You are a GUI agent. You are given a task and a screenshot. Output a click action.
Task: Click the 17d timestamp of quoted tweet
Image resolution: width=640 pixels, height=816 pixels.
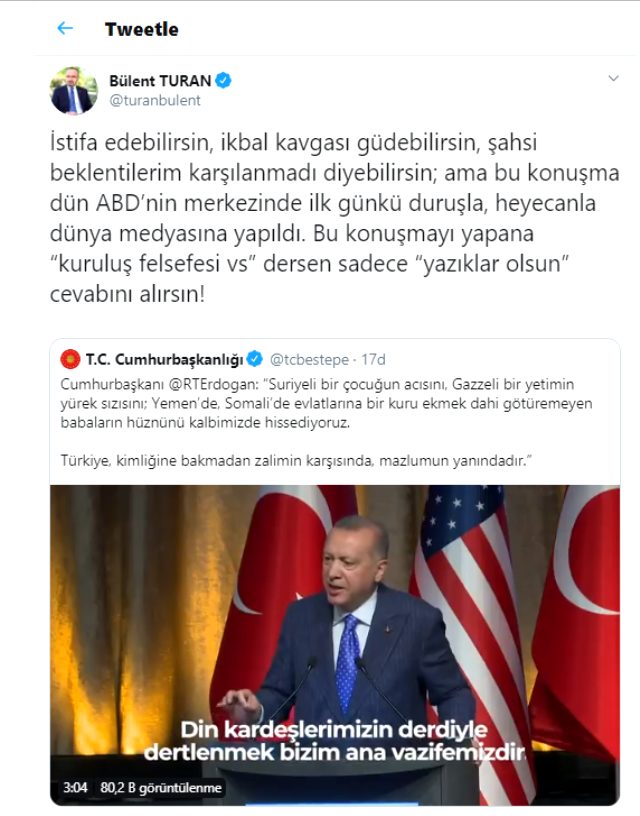tap(373, 360)
